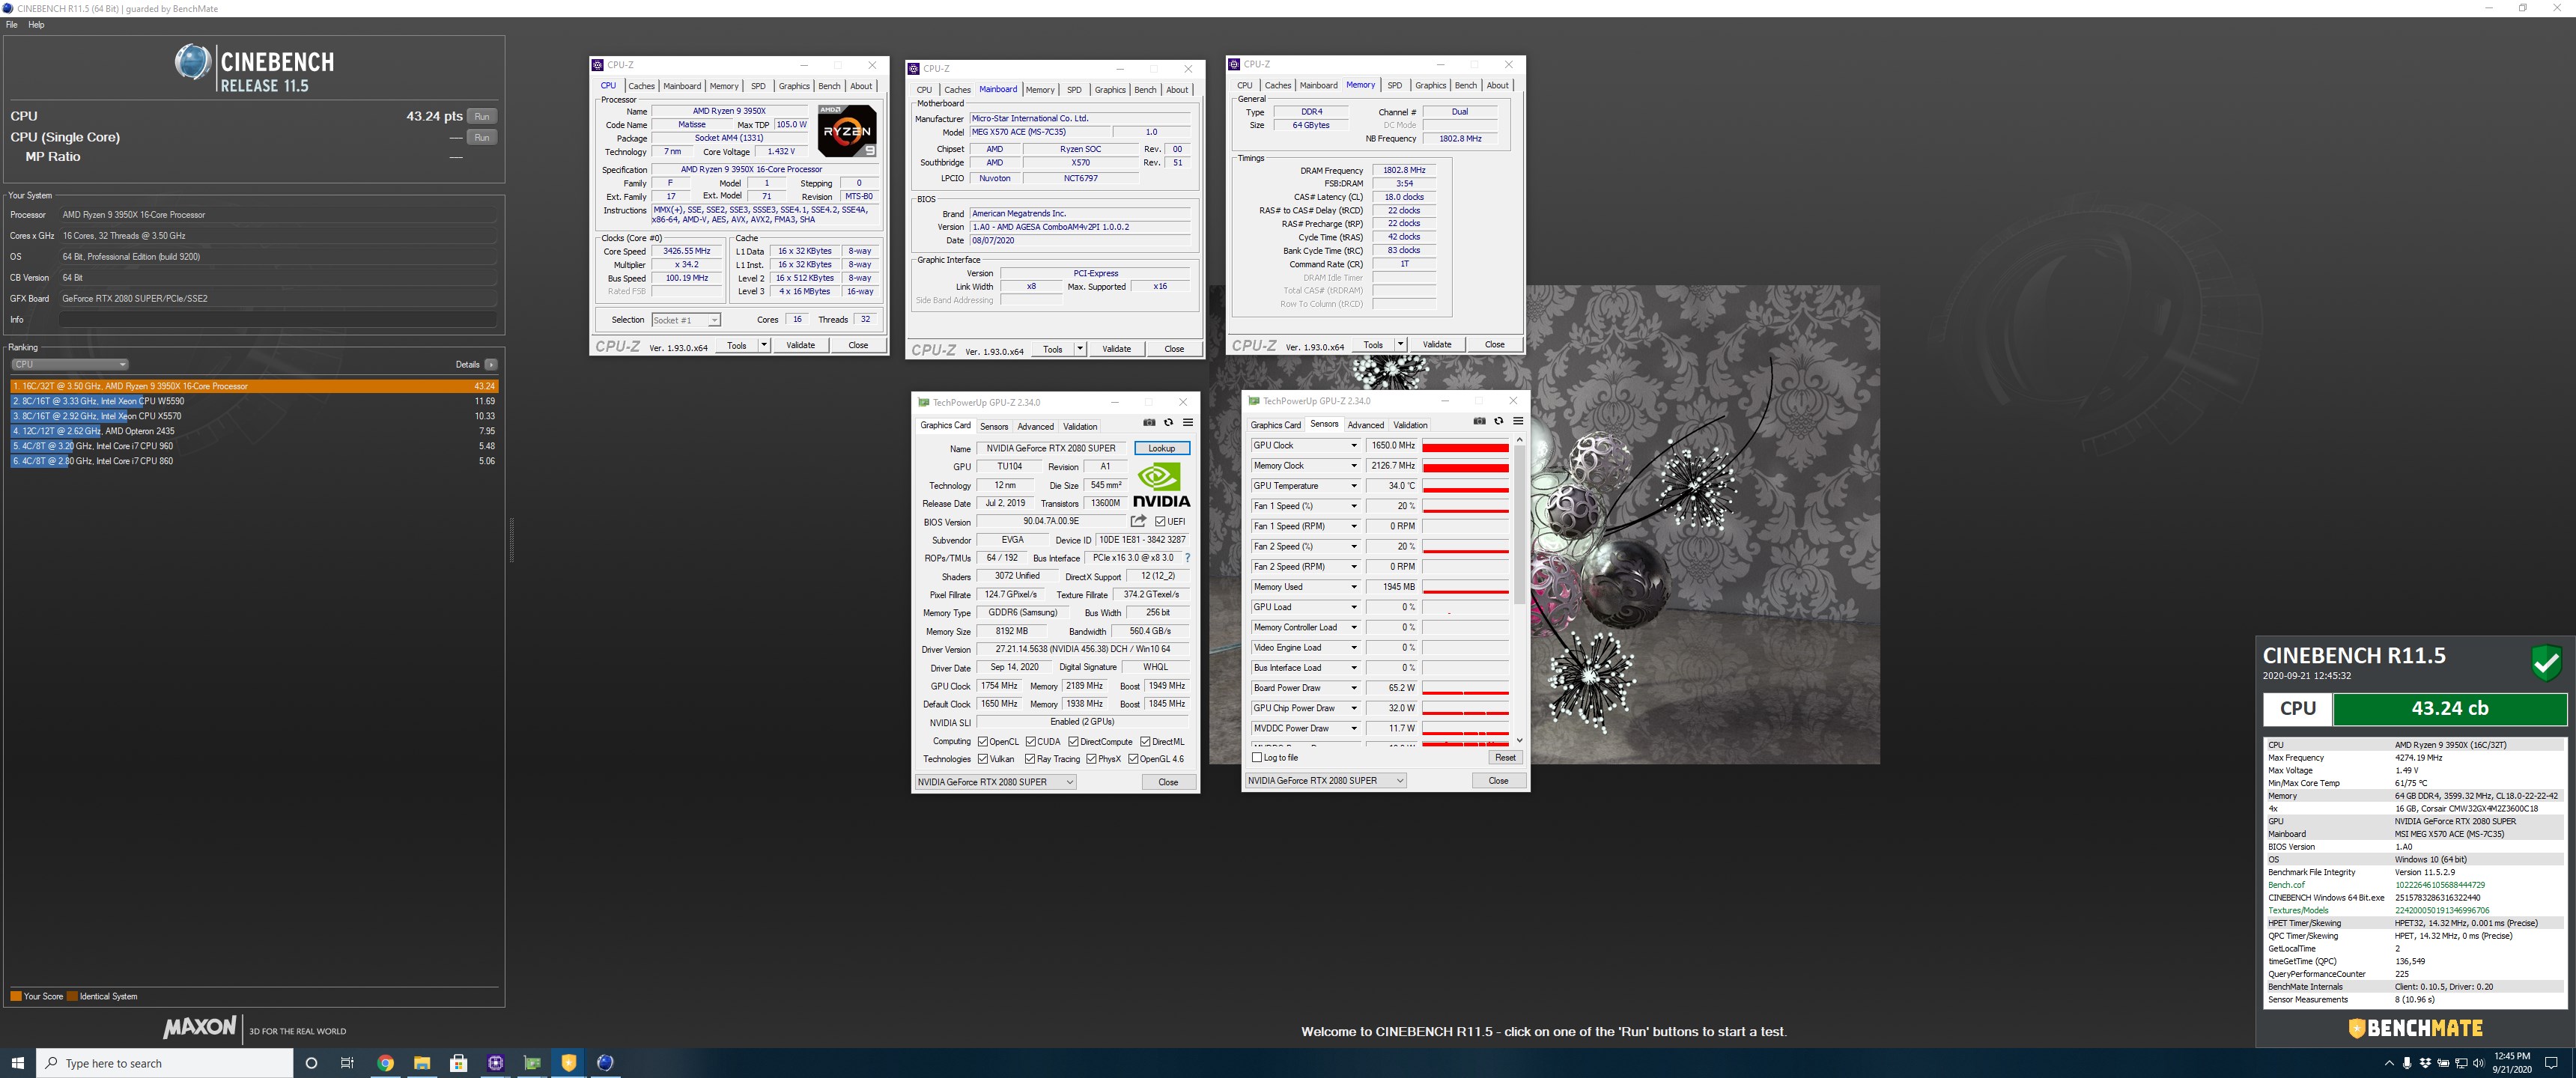
Task: Run the Cinebench CPU test
Action: [x=482, y=116]
